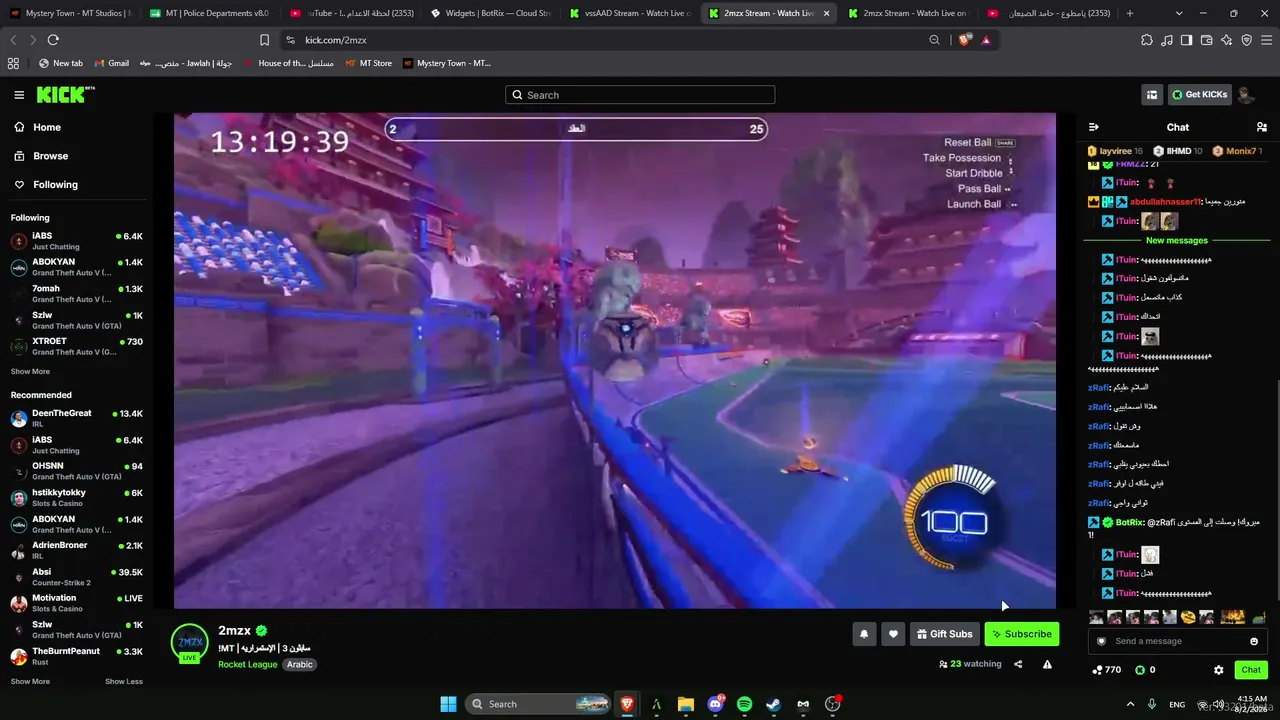Click the KICK logo

tap(65, 95)
